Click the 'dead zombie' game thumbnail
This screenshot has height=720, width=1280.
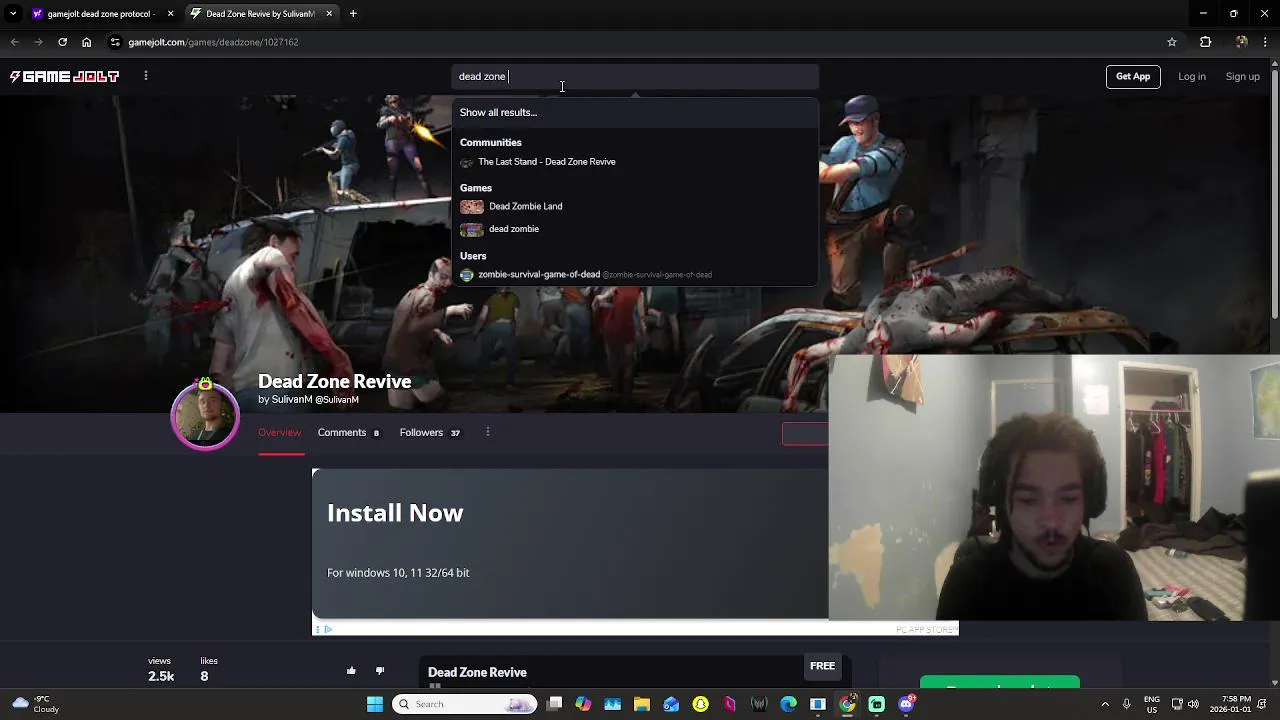(472, 230)
